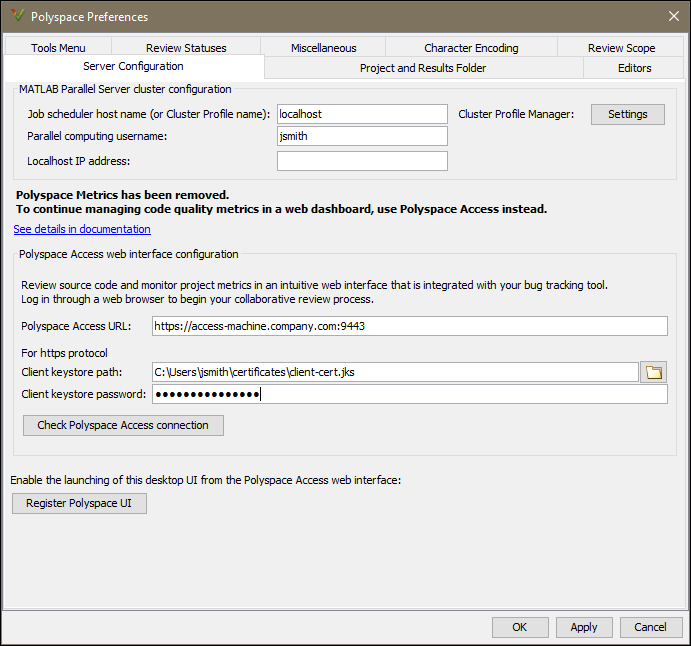The height and width of the screenshot is (646, 691).
Task: Open Cluster Profile Manager Settings
Action: pos(628,114)
